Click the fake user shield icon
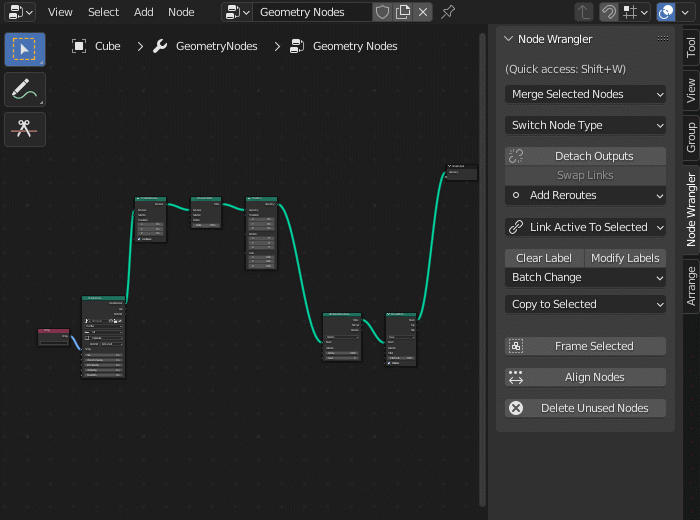 pos(382,12)
